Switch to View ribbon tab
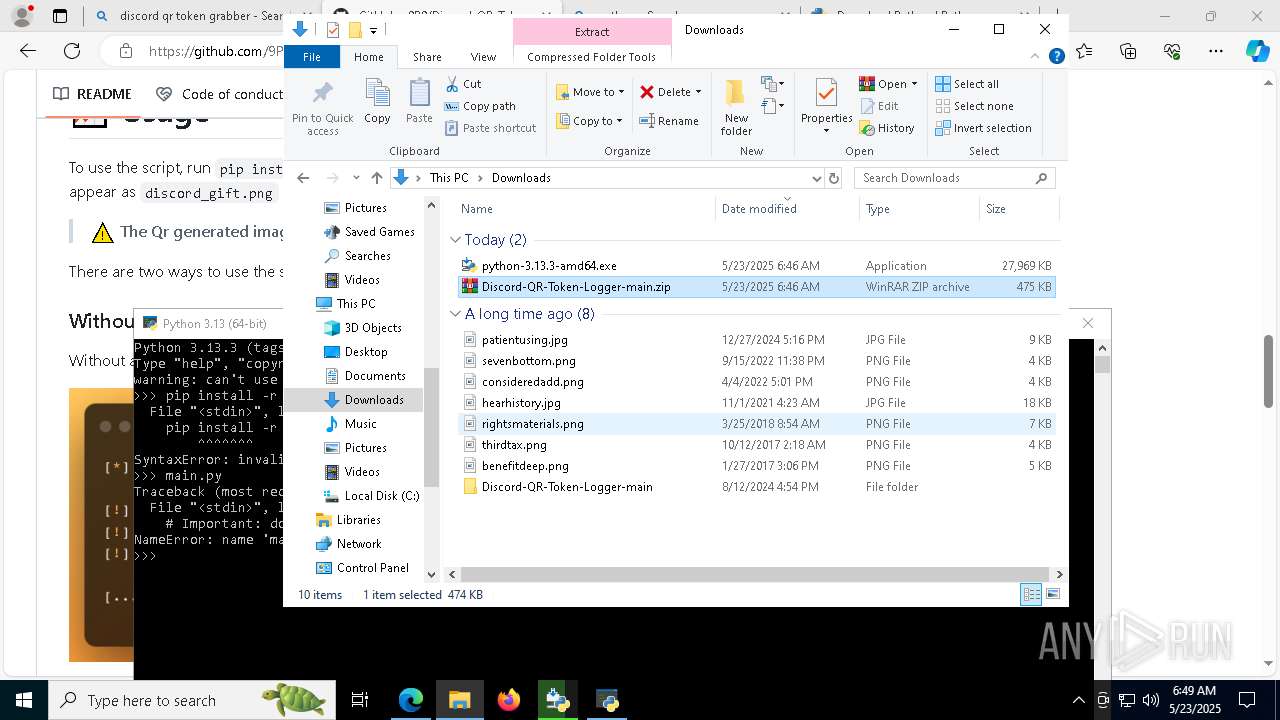The height and width of the screenshot is (720, 1280). 483,57
